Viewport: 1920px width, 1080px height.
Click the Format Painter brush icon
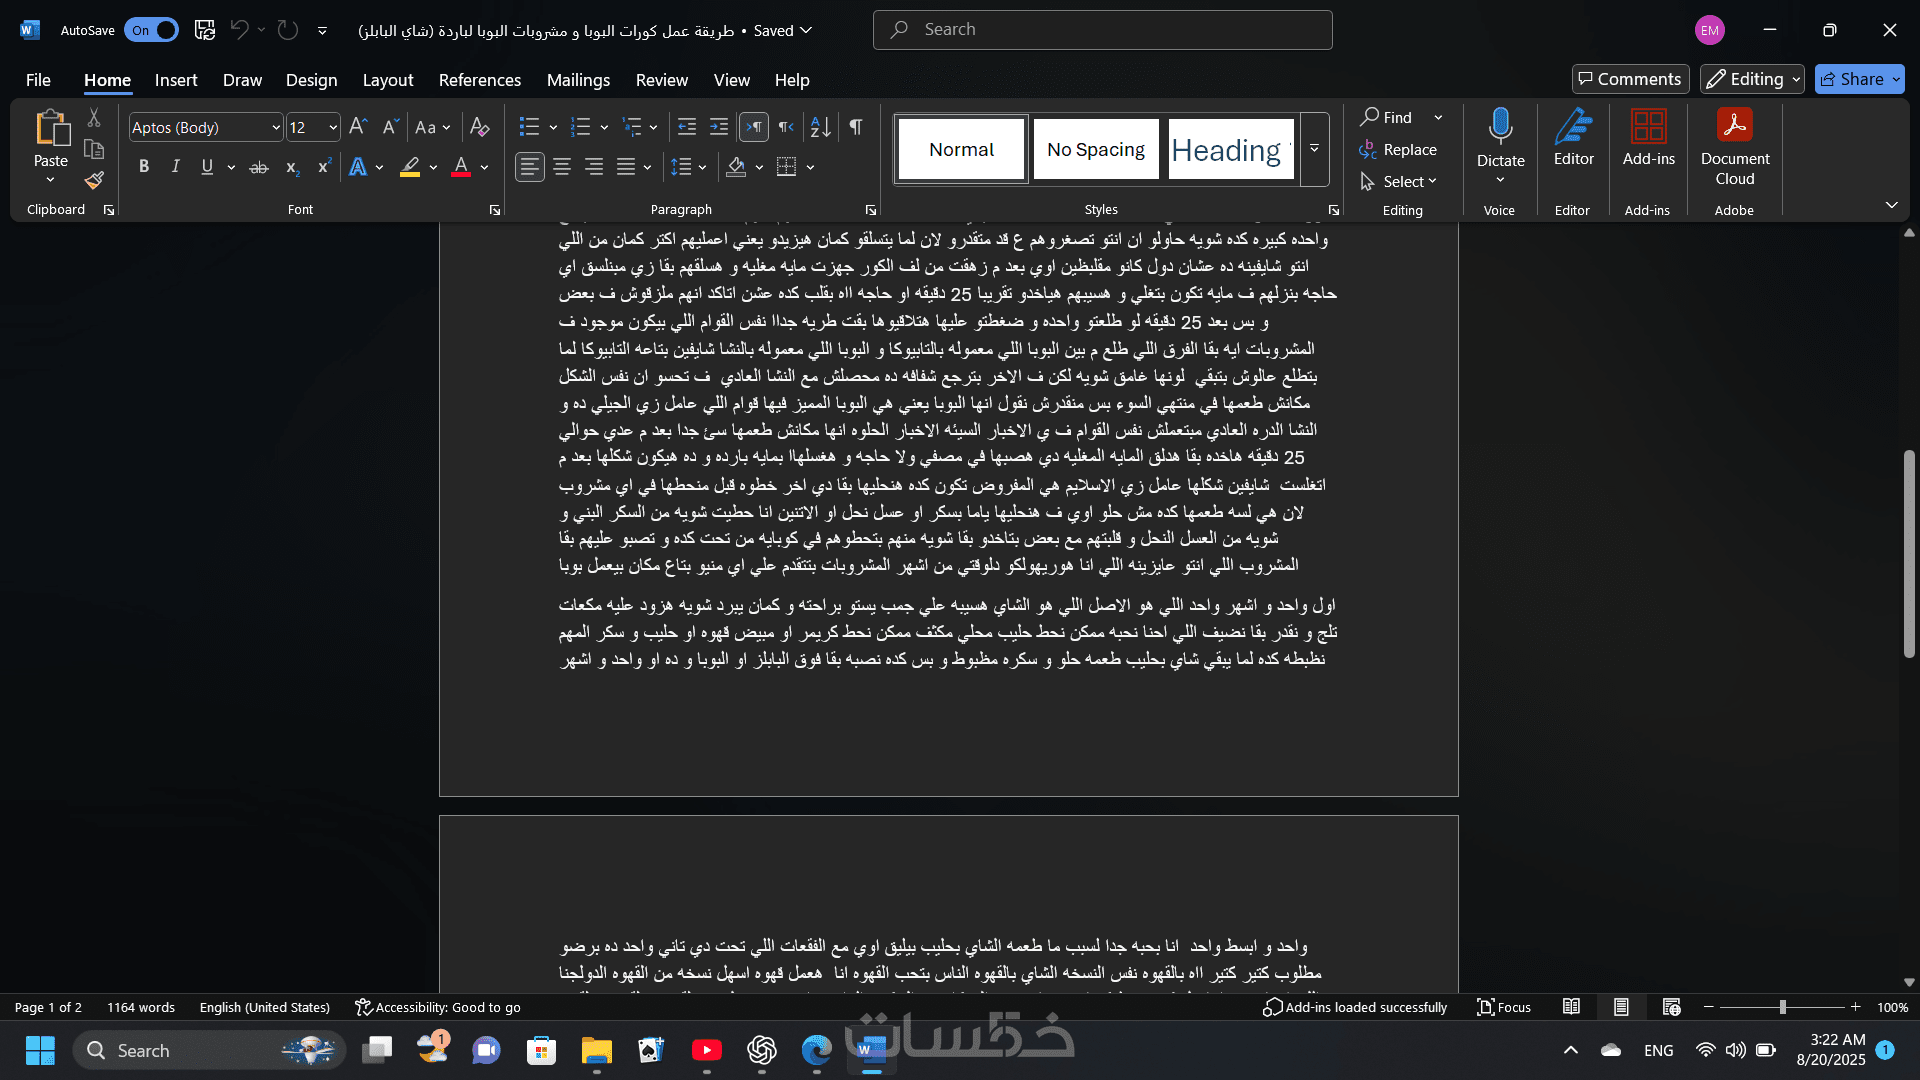(x=94, y=181)
